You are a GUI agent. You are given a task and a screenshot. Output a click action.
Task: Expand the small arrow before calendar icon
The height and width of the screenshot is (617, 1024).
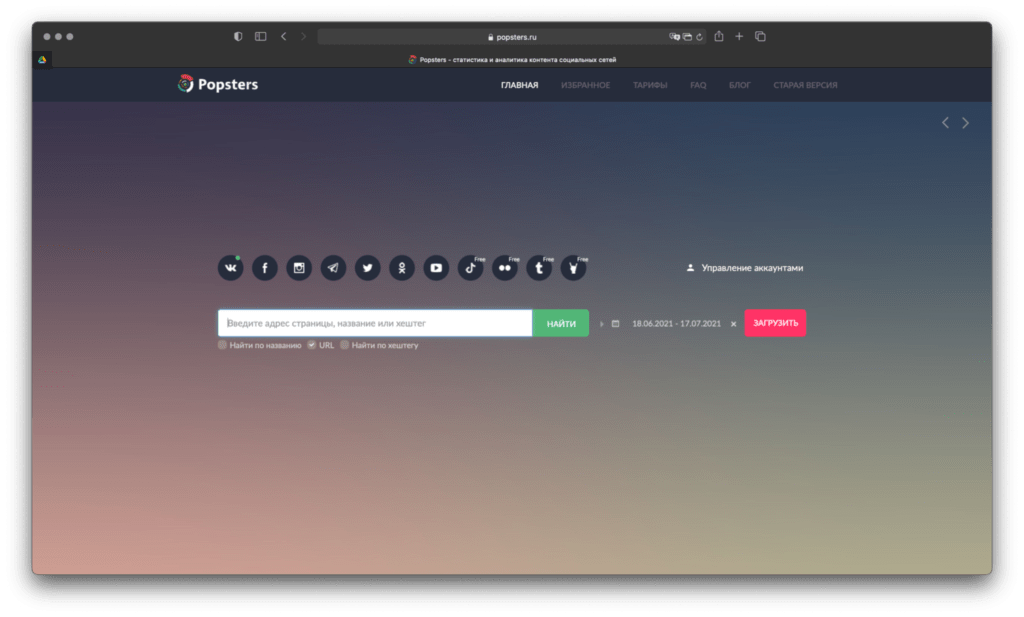click(x=602, y=324)
